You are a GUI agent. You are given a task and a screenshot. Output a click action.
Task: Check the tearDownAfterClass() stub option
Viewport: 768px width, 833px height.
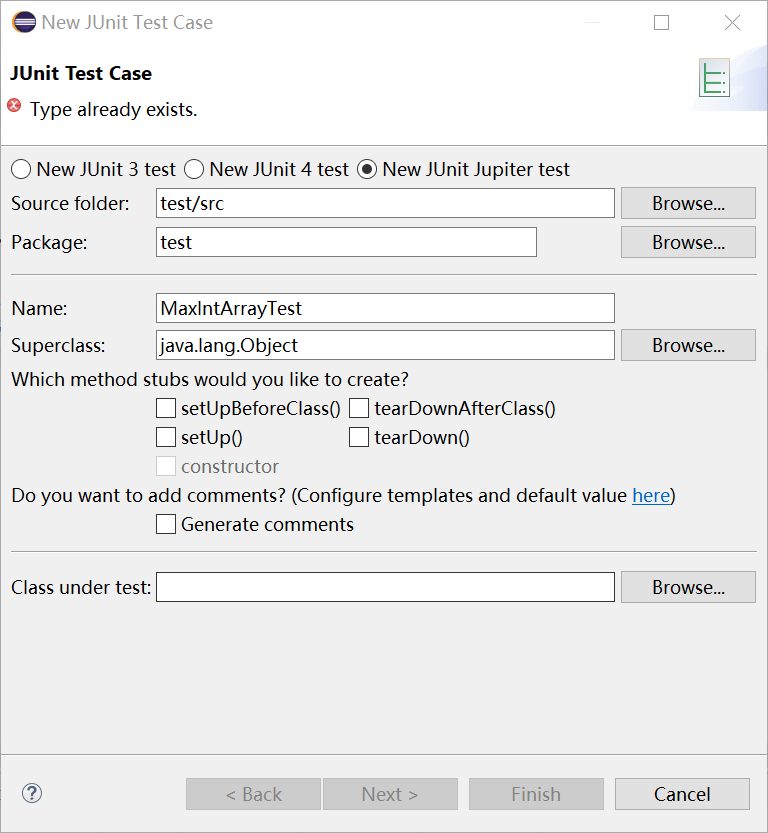point(359,408)
